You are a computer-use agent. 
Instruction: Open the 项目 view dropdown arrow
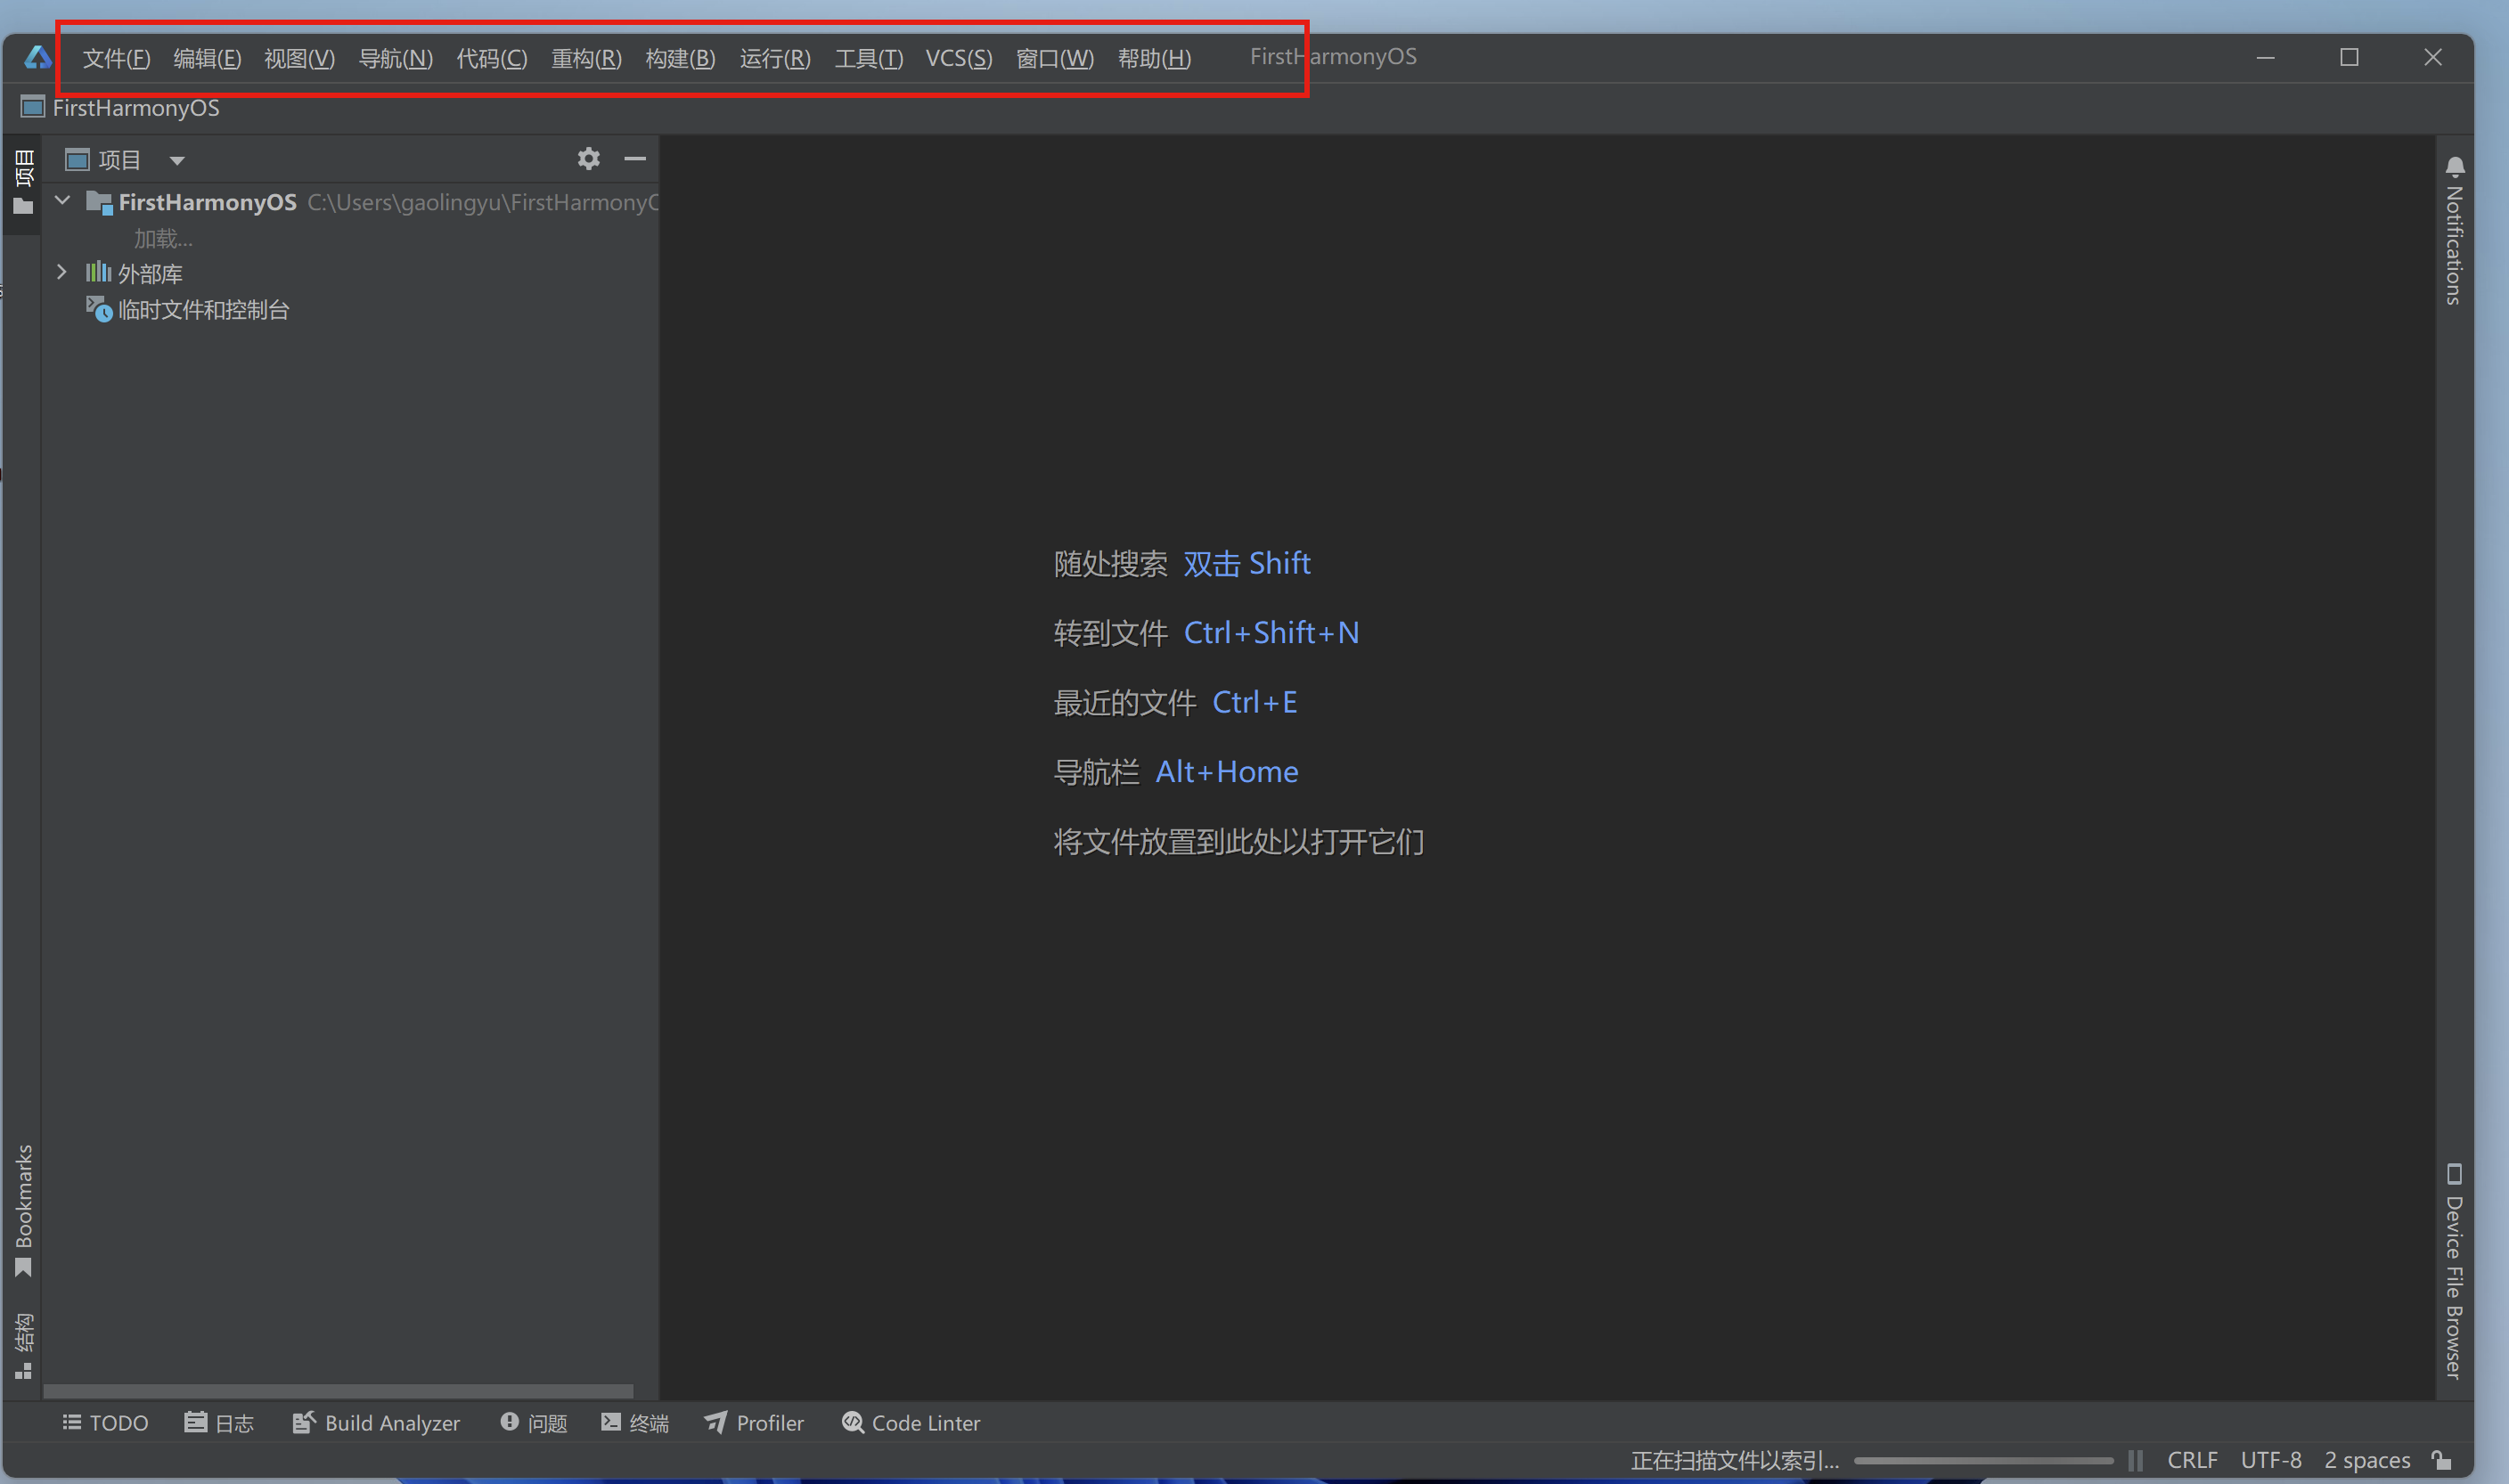click(177, 160)
